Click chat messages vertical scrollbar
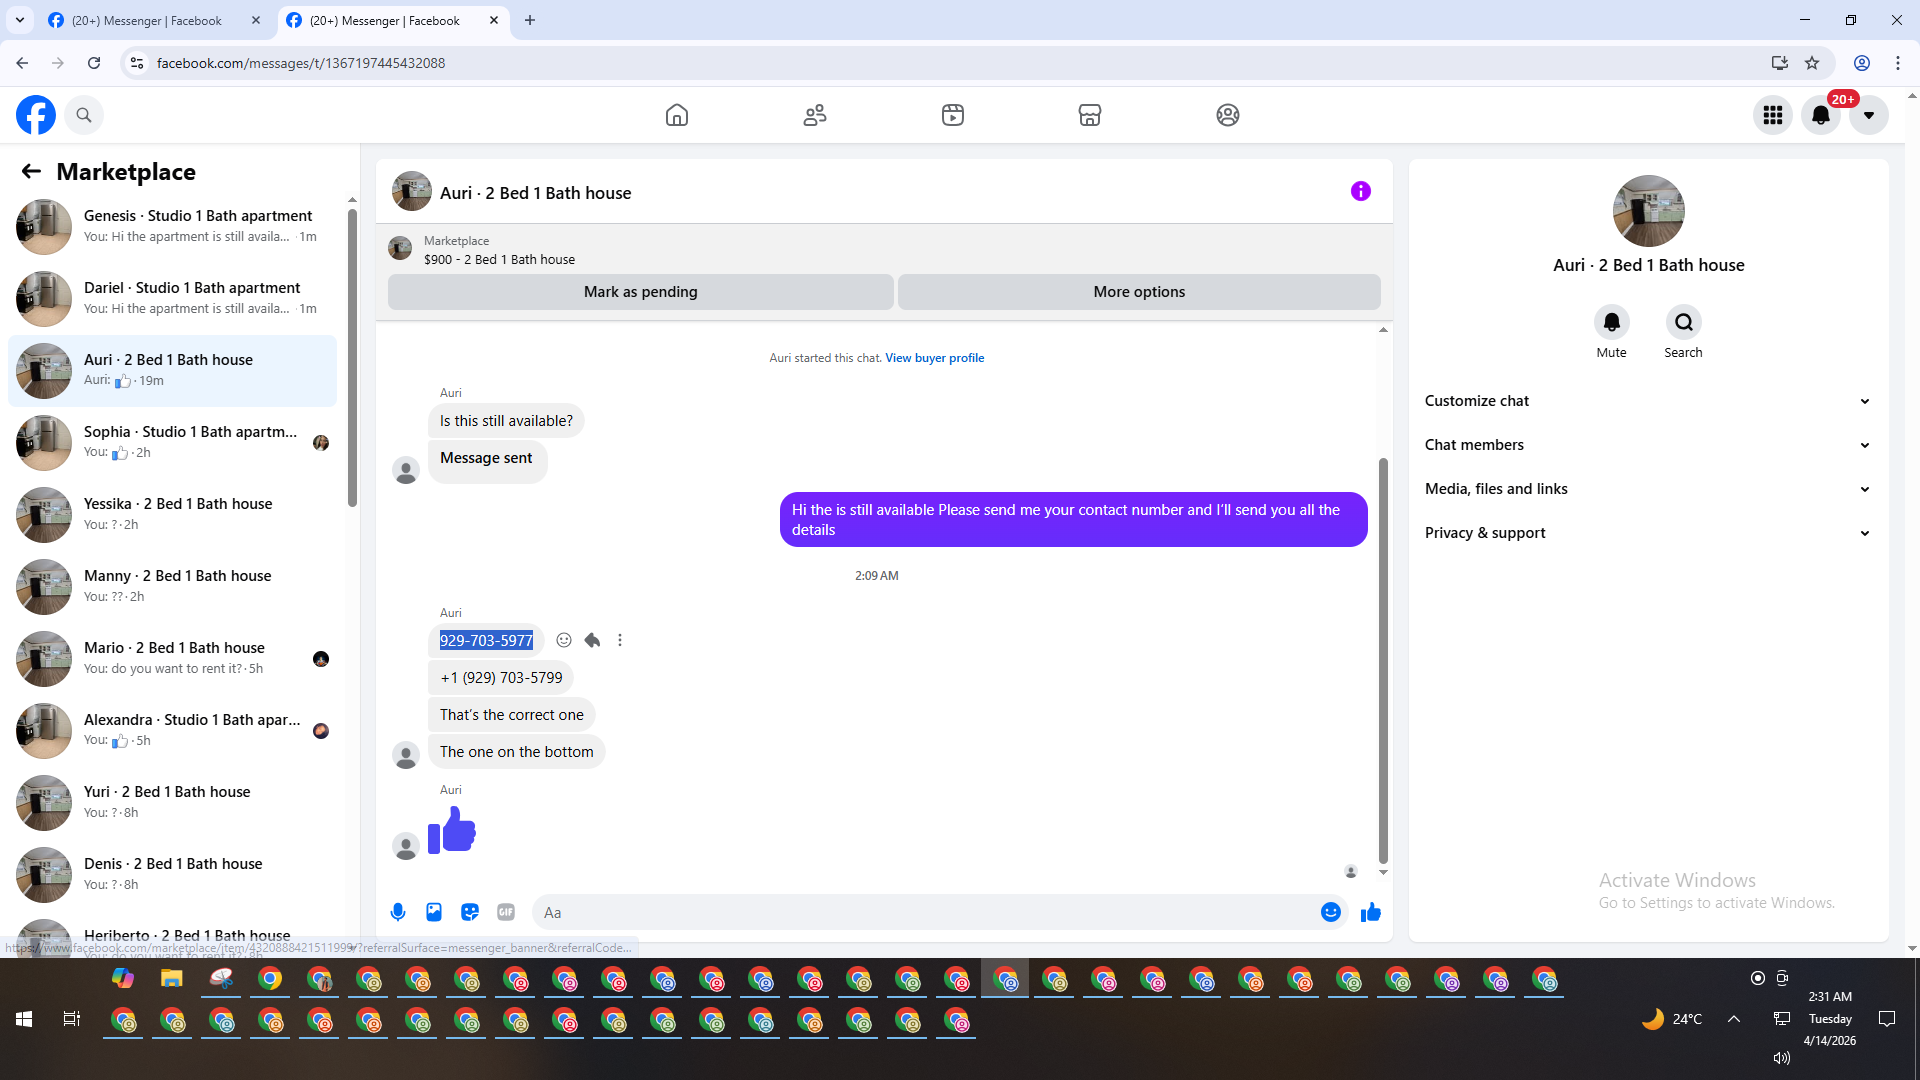The height and width of the screenshot is (1080, 1920). point(1383,660)
